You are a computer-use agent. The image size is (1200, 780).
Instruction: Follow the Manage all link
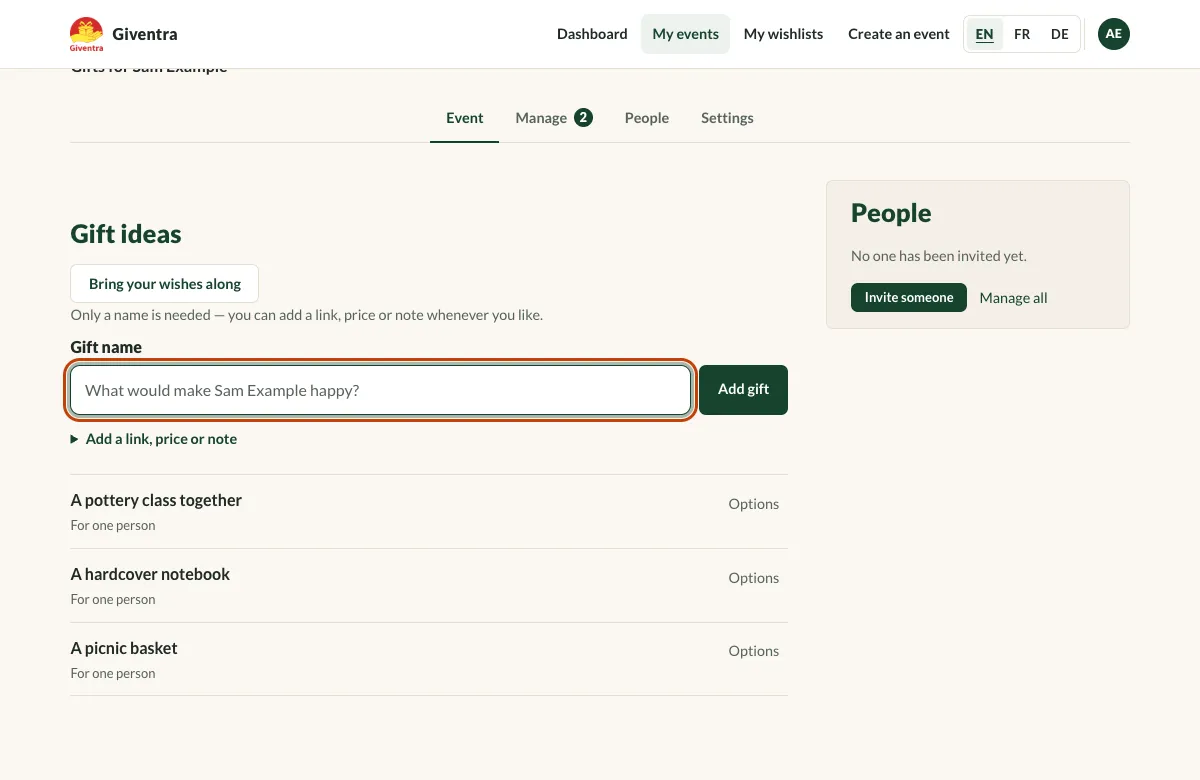click(x=1013, y=298)
